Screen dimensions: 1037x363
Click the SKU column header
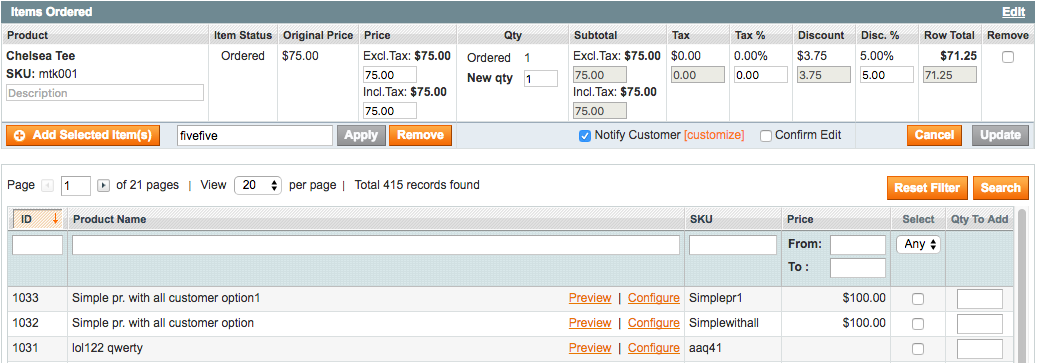(701, 219)
